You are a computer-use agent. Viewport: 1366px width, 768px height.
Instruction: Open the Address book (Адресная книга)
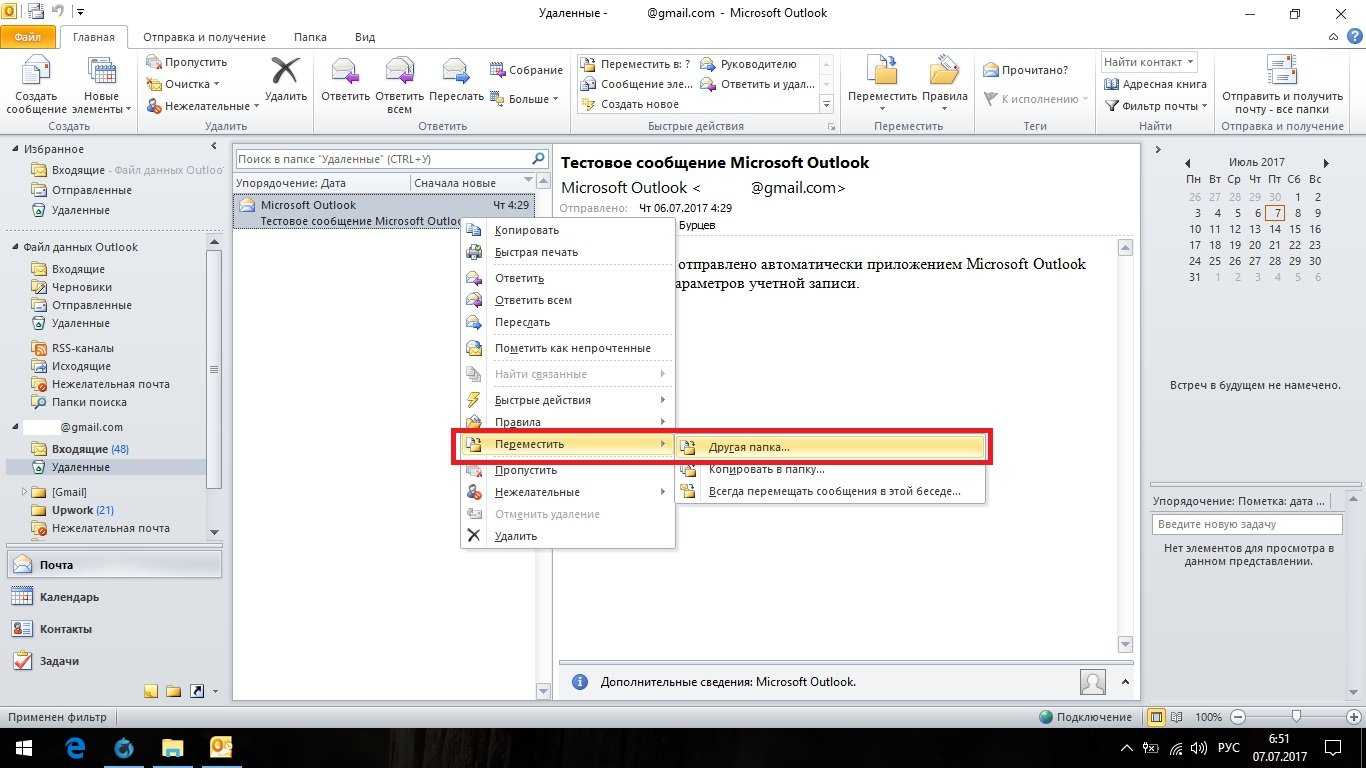[1155, 84]
